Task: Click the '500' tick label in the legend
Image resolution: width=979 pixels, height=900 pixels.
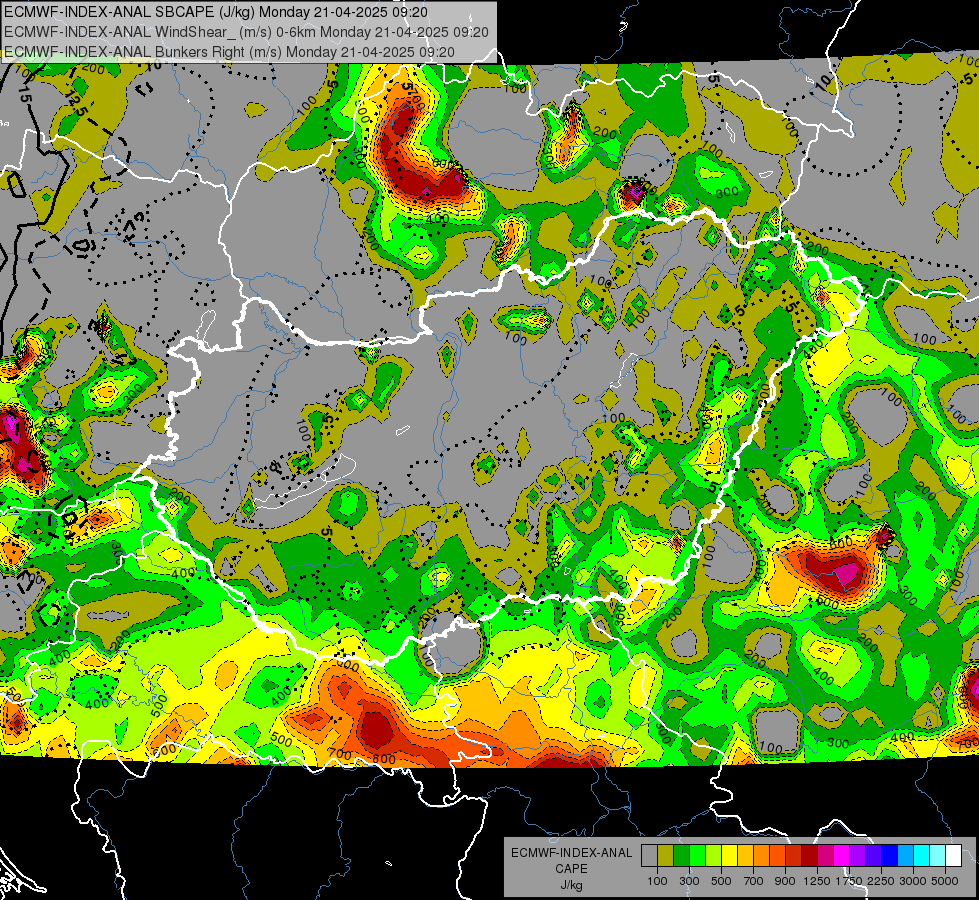Action: coord(721,881)
